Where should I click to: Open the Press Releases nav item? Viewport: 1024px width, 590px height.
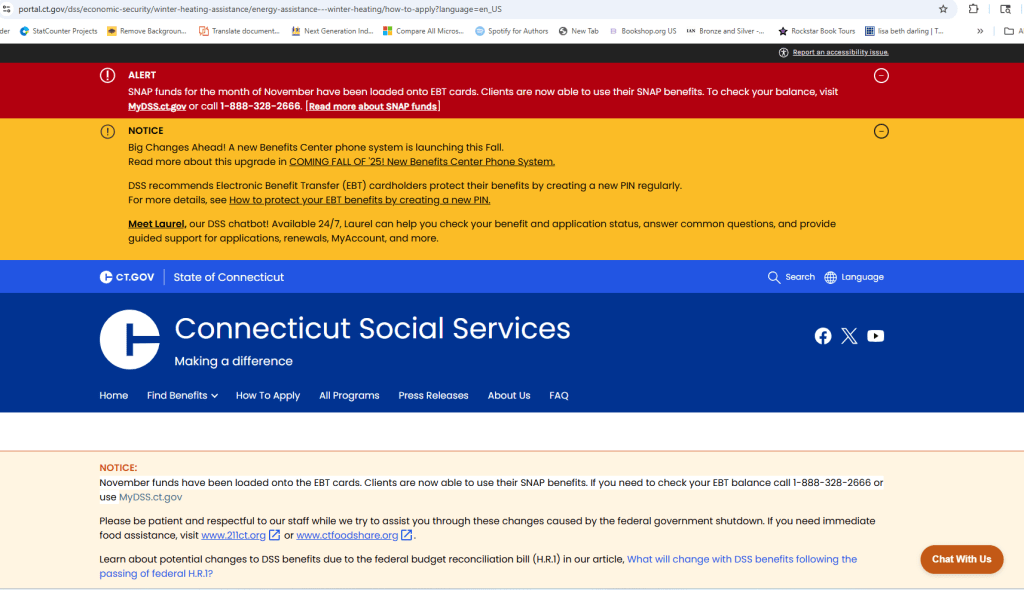point(433,396)
